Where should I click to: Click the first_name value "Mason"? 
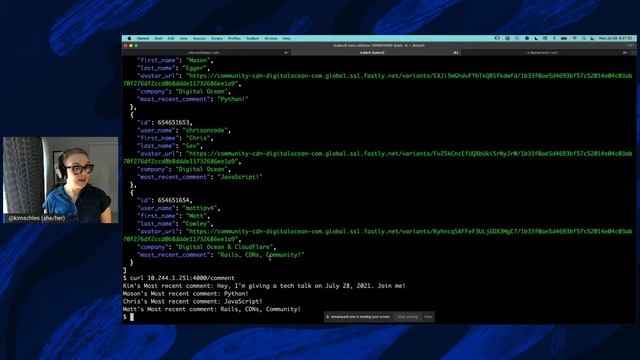[x=198, y=60]
